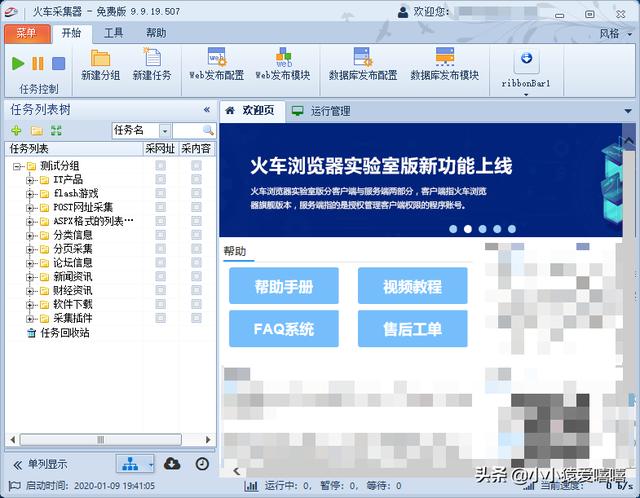The image size is (640, 498).
Task: Toggle 采内容 checkbox for 新闻资讯
Action: point(196,276)
